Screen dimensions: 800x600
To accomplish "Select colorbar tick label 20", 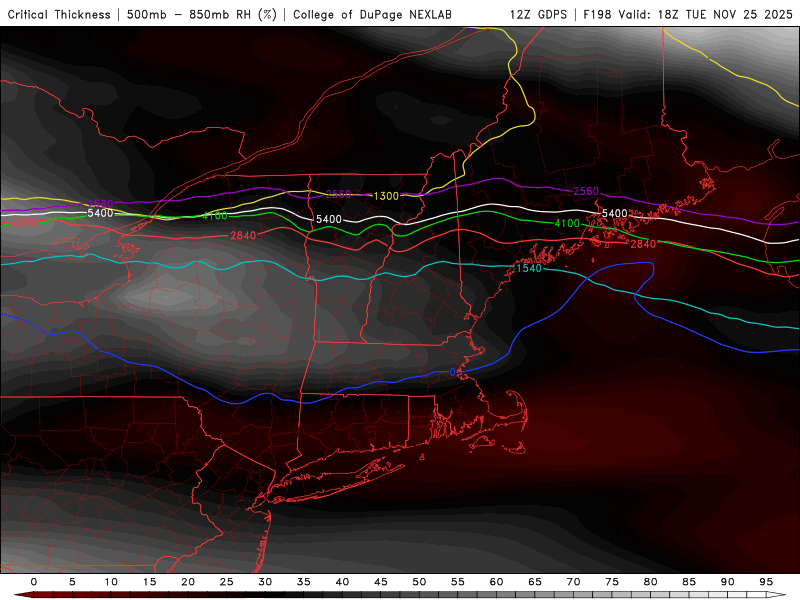I will point(188,582).
